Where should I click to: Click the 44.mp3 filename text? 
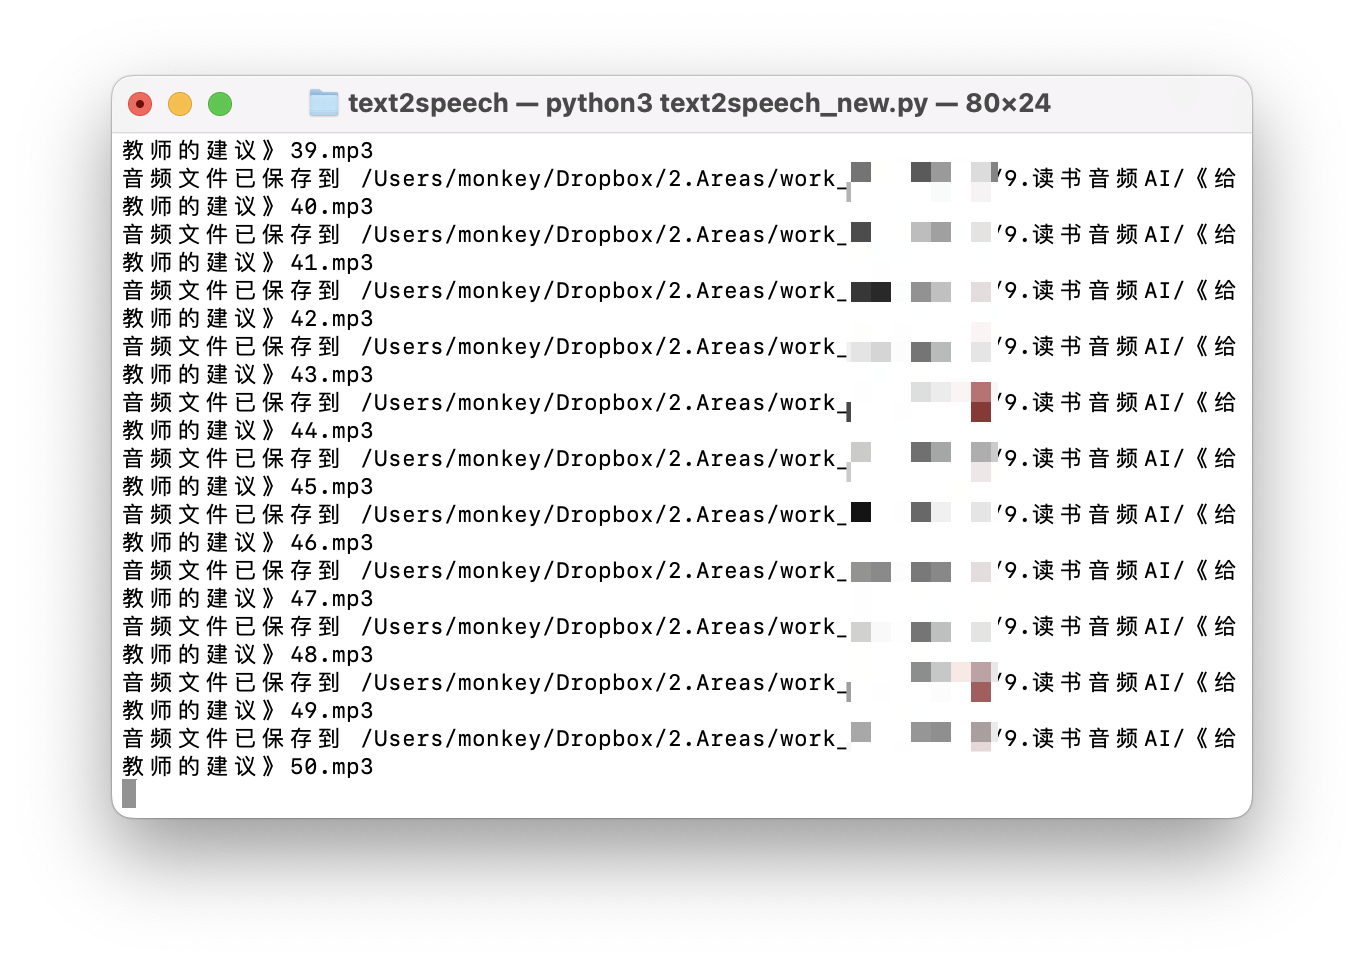[x=331, y=431]
